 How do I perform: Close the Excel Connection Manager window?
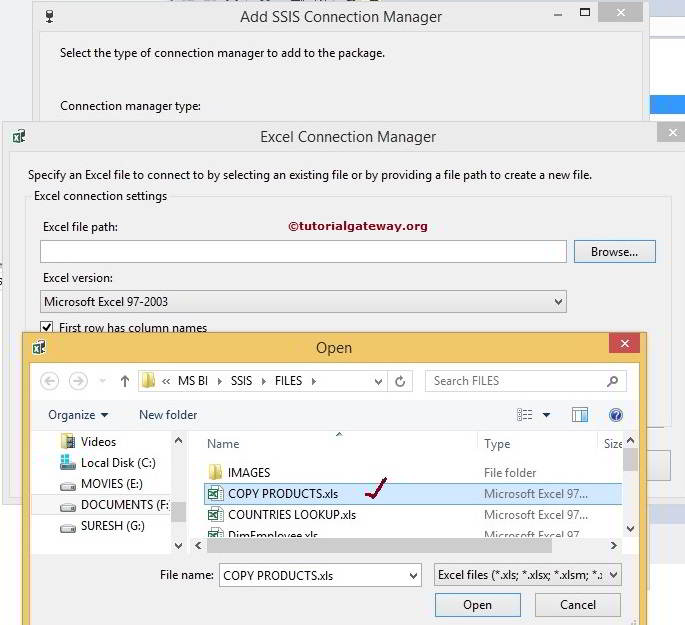point(672,132)
